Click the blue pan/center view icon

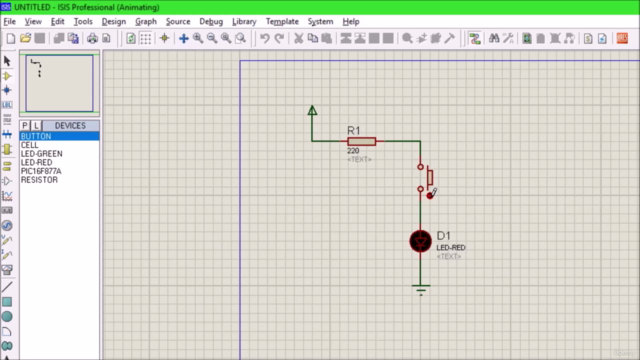click(x=184, y=38)
